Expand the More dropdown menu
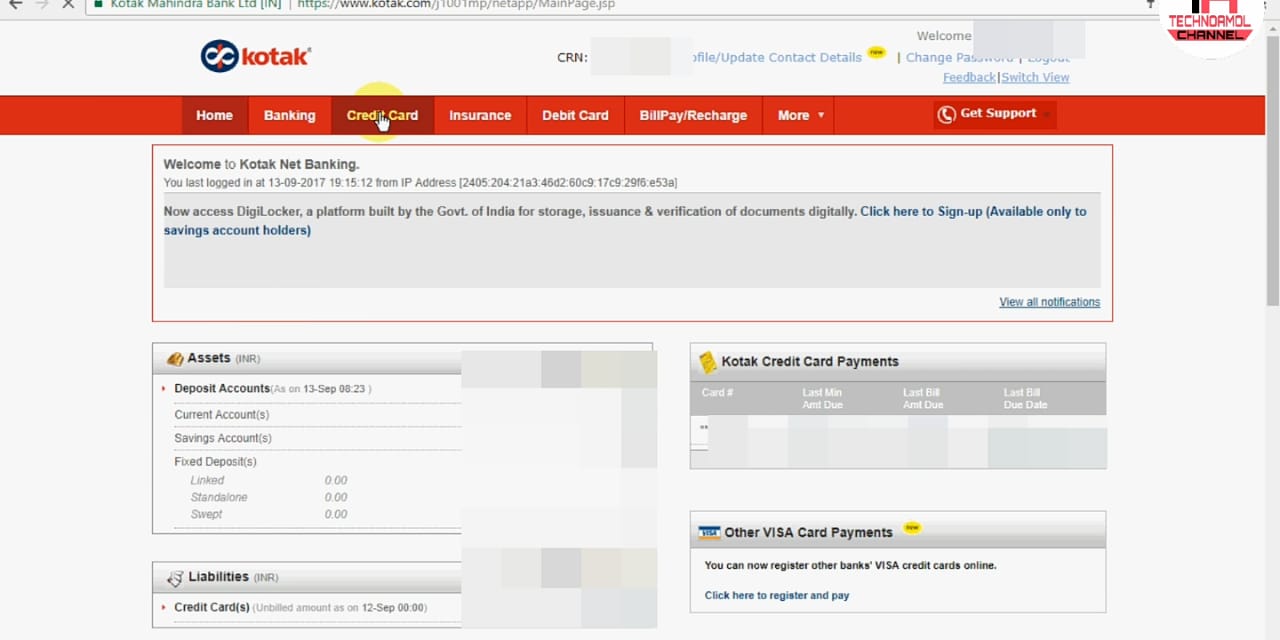The height and width of the screenshot is (640, 1280). pyautogui.click(x=800, y=115)
